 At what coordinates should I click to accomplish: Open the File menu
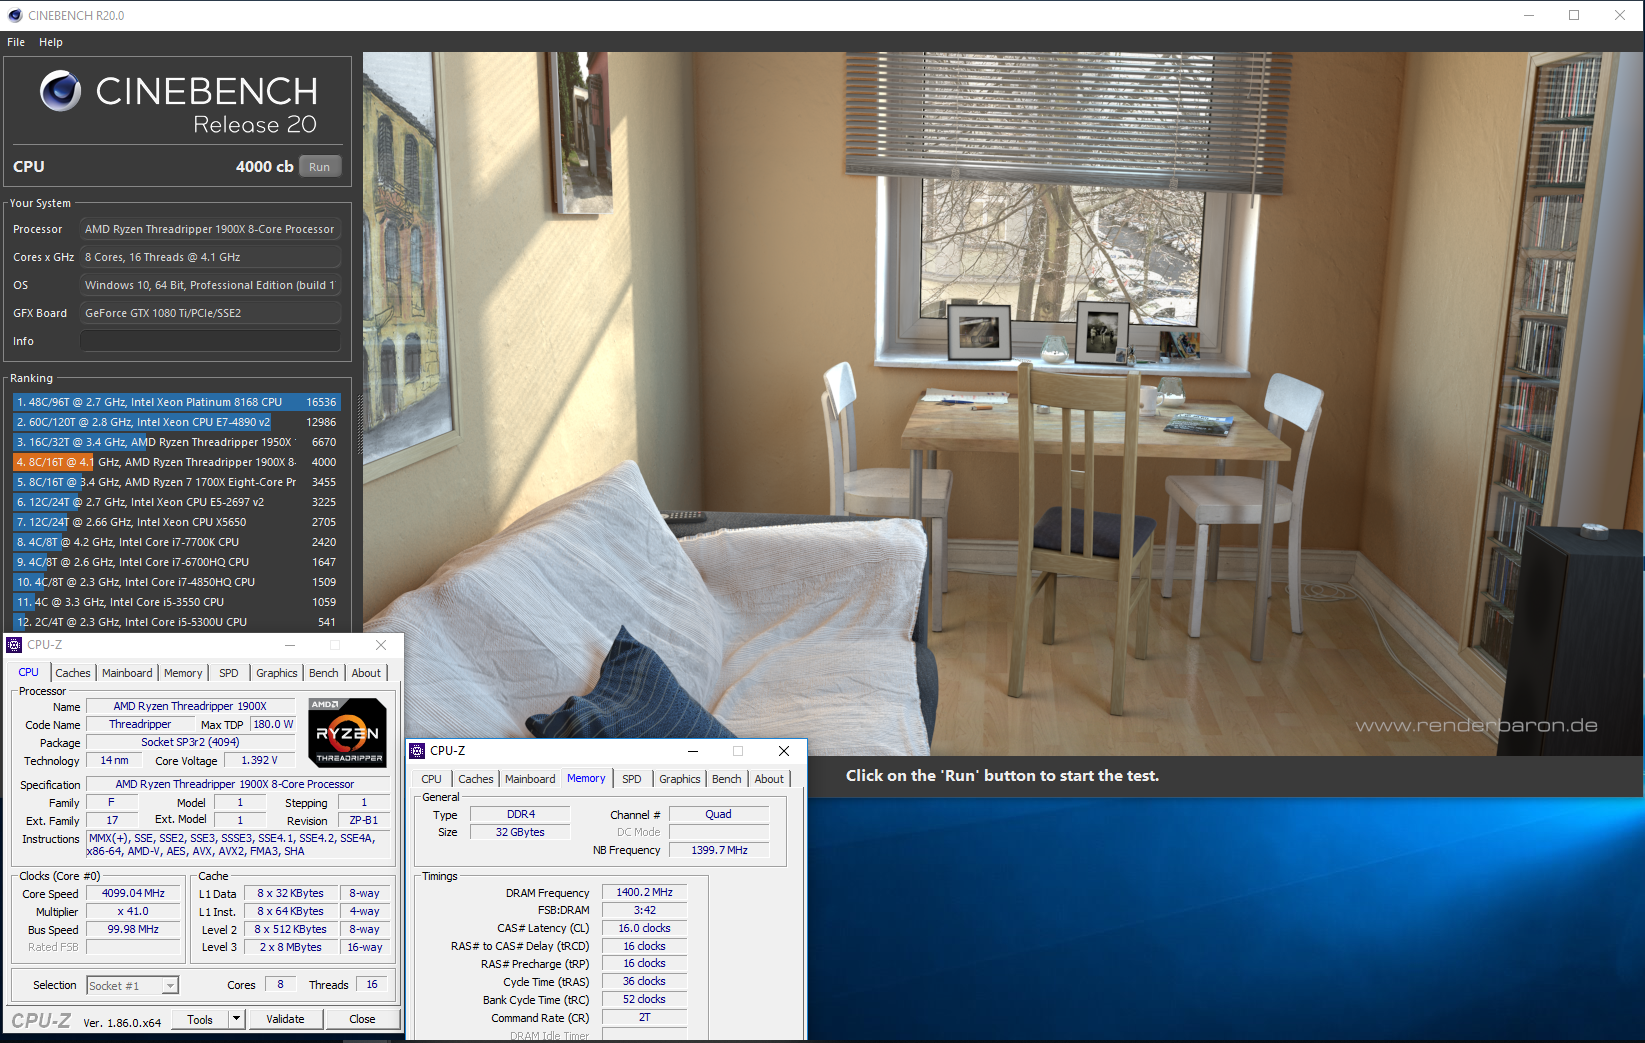[x=16, y=42]
